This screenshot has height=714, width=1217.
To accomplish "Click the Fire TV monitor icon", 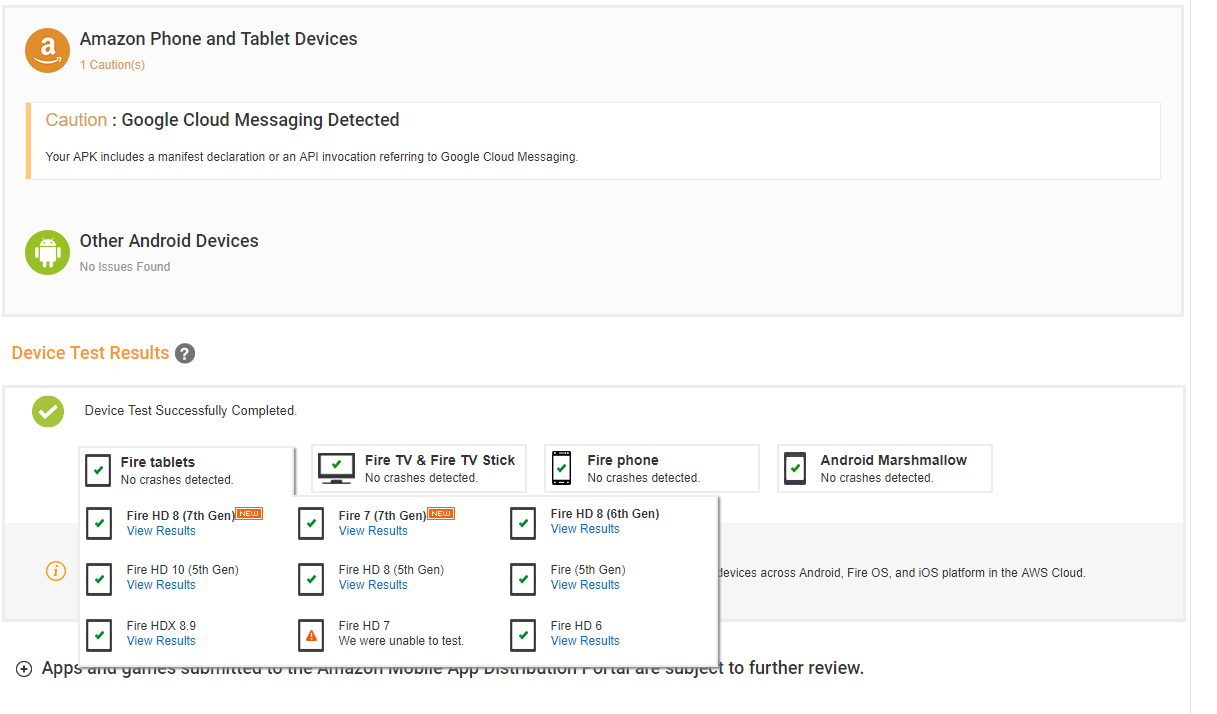I will coord(336,467).
